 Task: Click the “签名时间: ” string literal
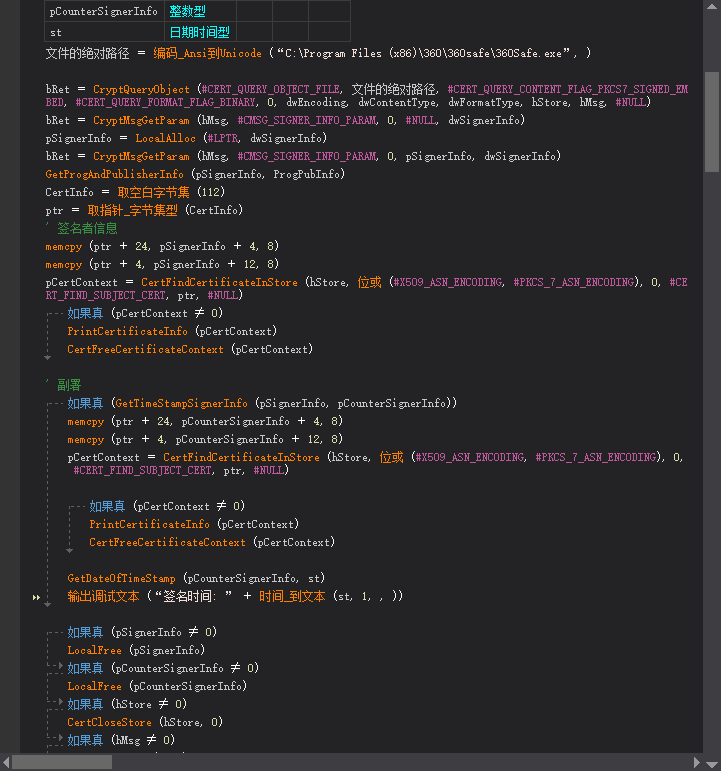pos(193,596)
